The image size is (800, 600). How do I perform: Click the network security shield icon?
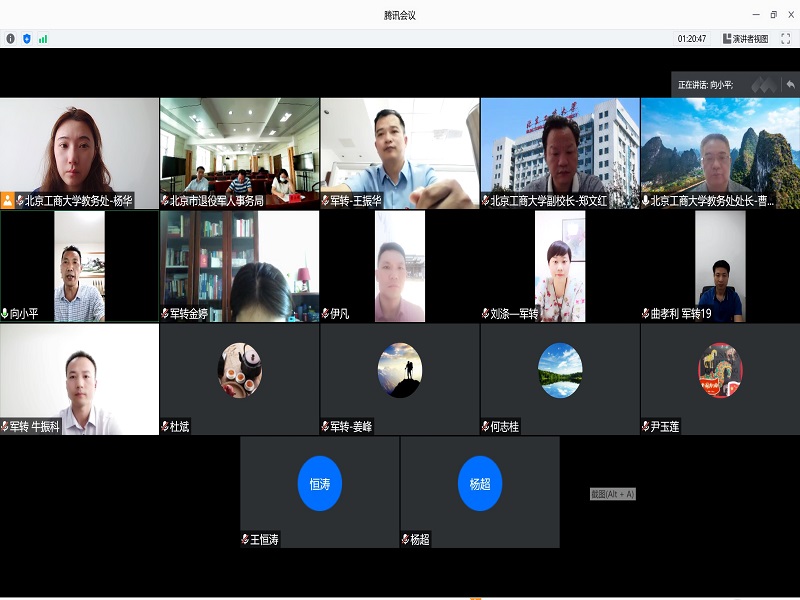coord(26,39)
